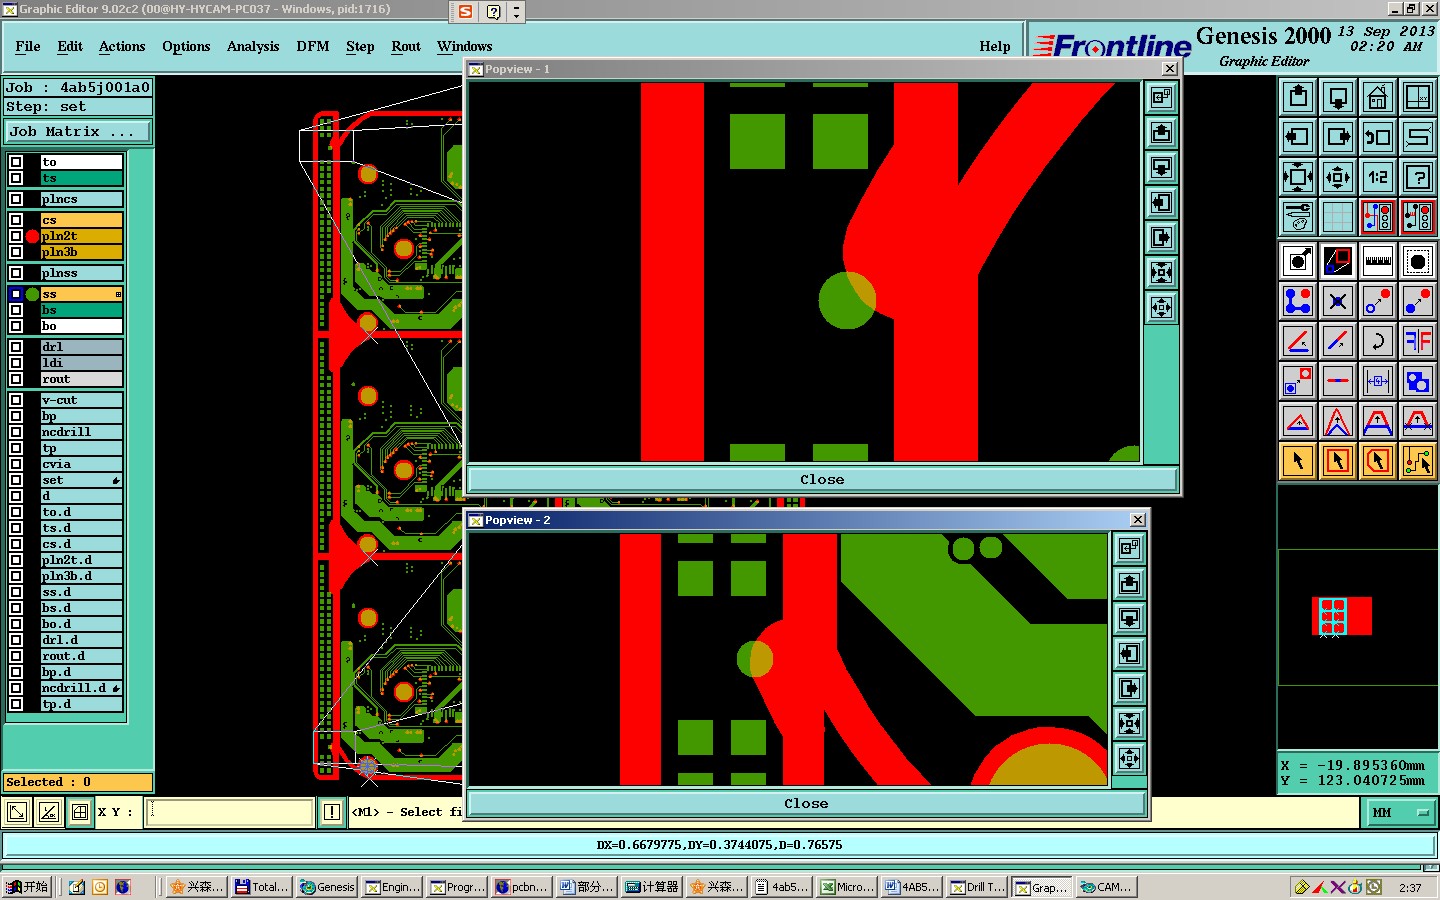The height and width of the screenshot is (900, 1440).
Task: Open the Job Matrix button
Action: pyautogui.click(x=78, y=131)
